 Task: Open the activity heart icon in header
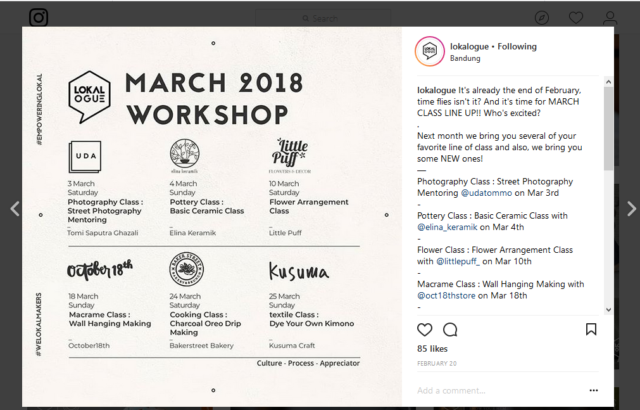[576, 18]
